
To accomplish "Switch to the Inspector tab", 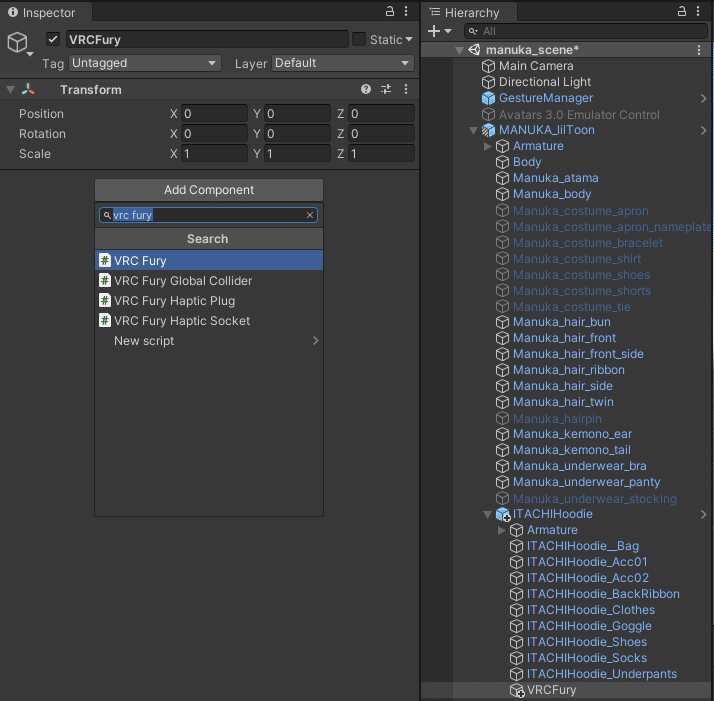I will click(x=46, y=12).
